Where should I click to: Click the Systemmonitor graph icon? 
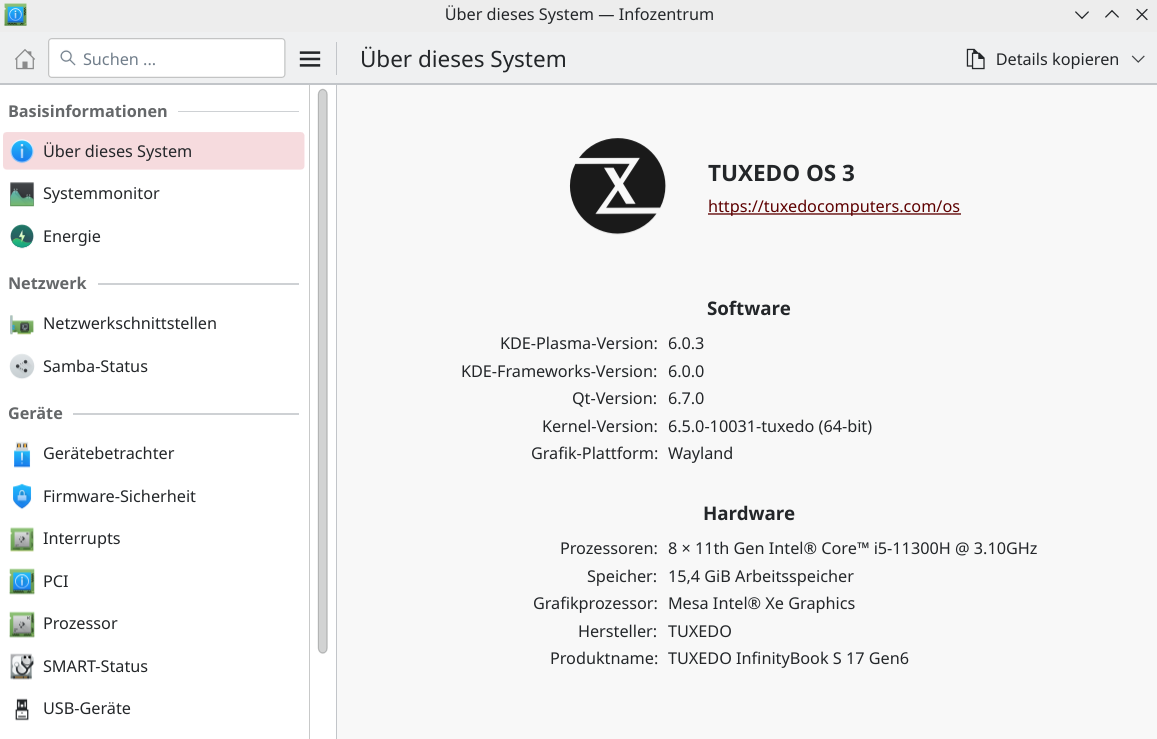22,194
